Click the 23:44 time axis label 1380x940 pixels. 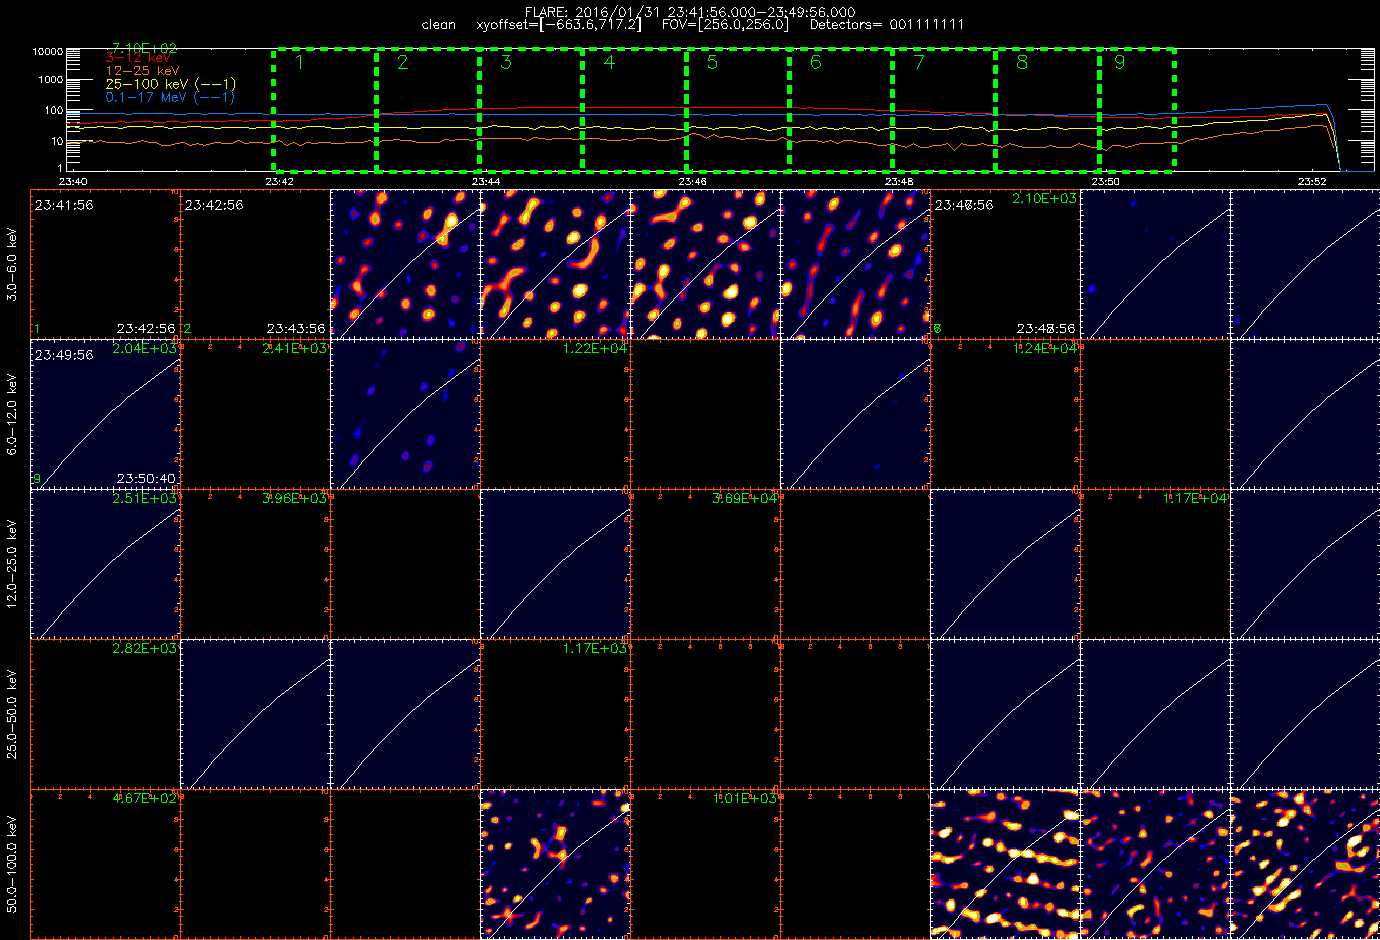486,182
